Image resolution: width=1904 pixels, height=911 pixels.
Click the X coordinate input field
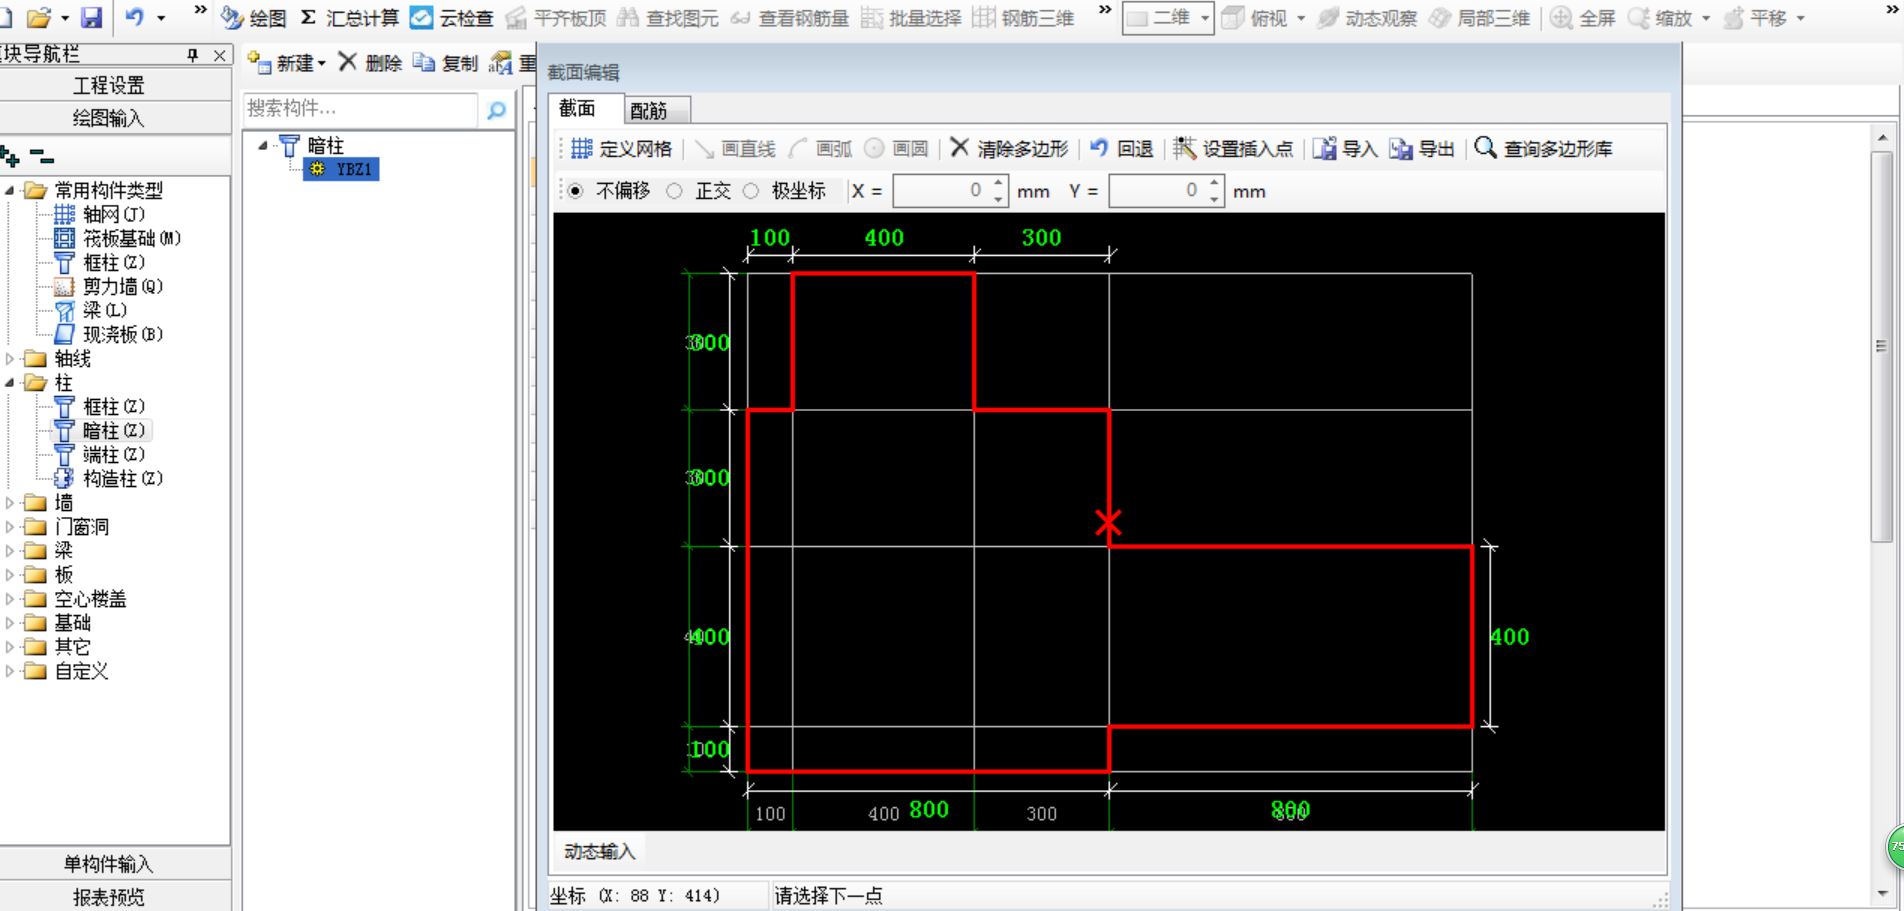(x=941, y=191)
